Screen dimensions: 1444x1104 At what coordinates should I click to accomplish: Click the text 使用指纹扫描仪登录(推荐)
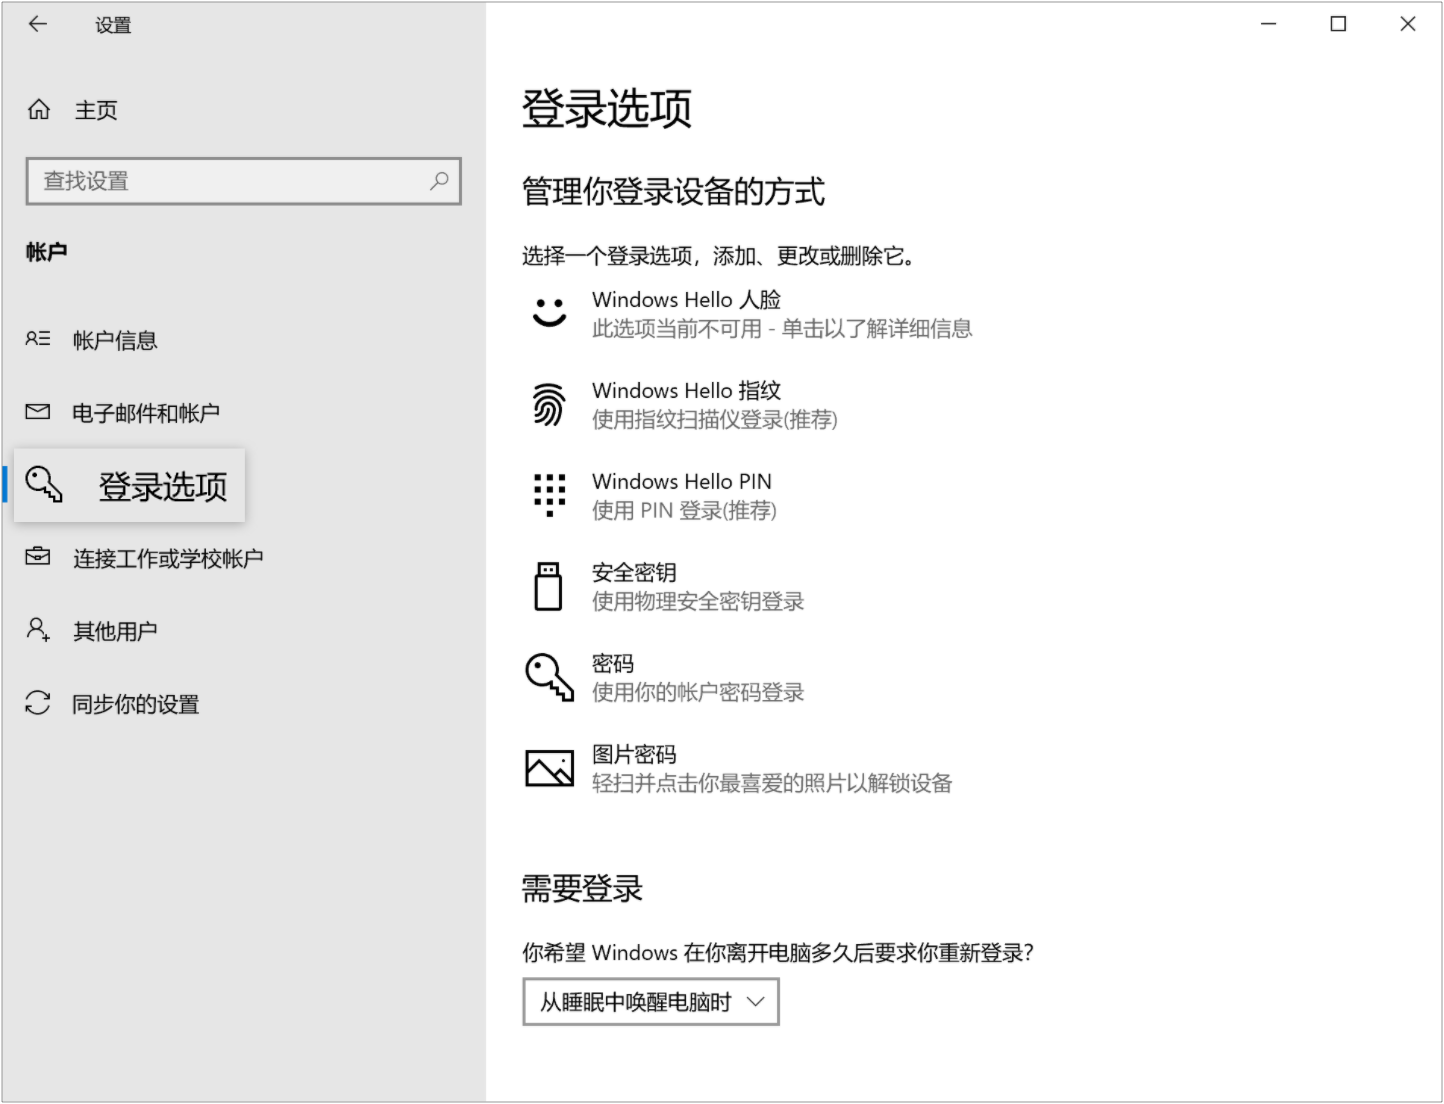coord(715,419)
